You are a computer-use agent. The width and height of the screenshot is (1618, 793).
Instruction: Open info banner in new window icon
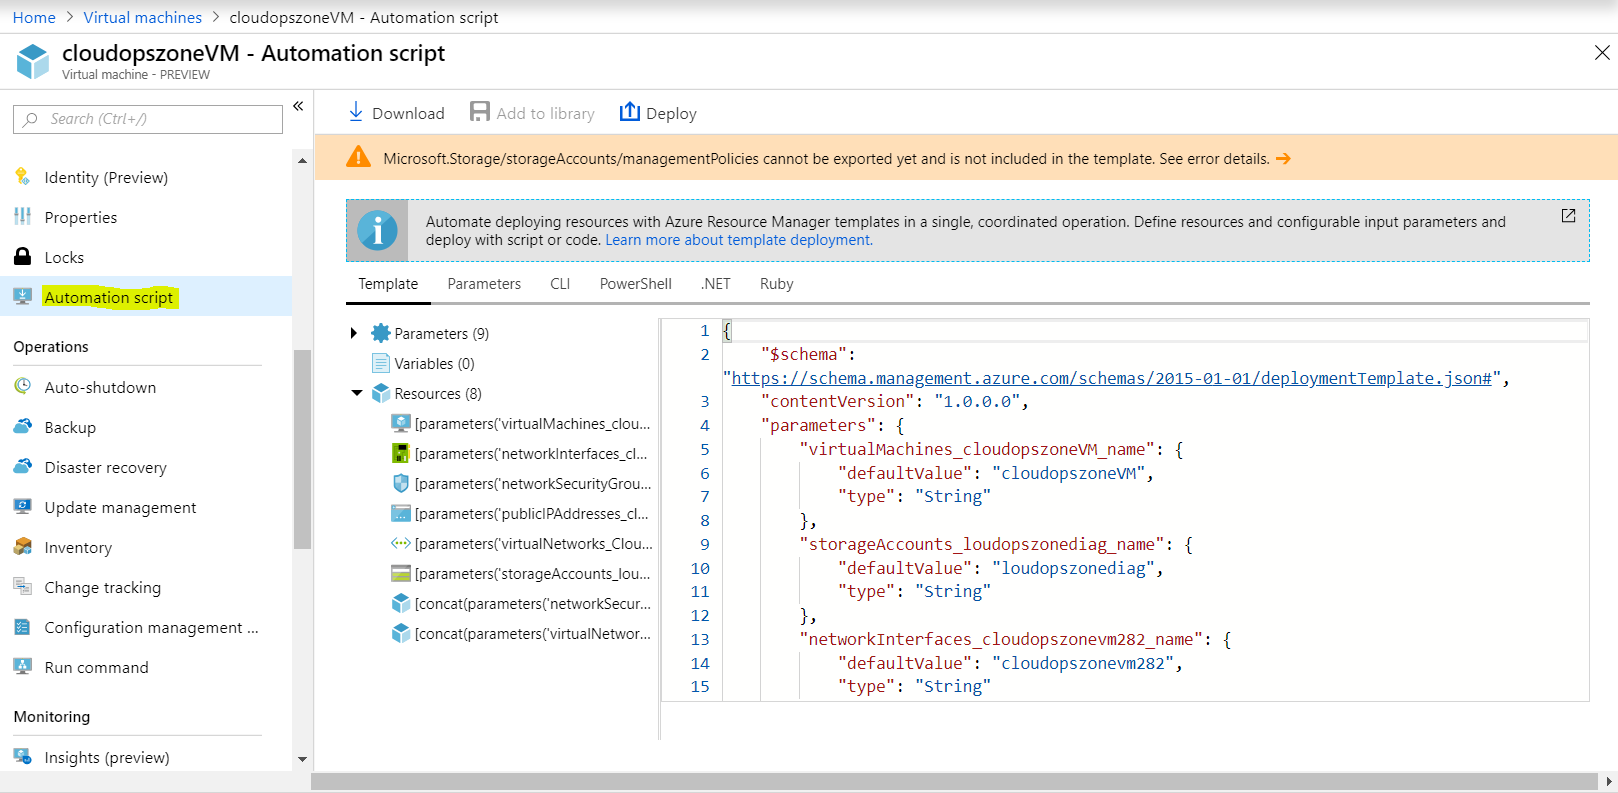click(1568, 216)
